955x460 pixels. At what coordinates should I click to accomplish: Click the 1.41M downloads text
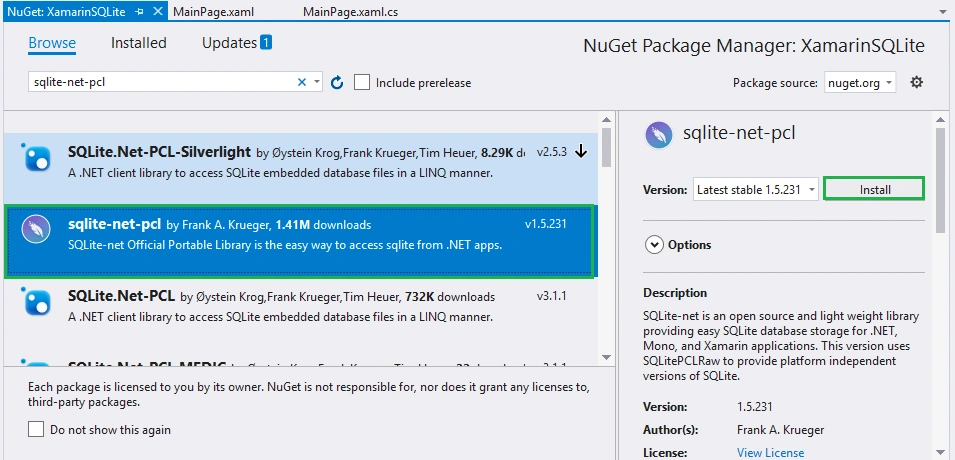pos(323,225)
